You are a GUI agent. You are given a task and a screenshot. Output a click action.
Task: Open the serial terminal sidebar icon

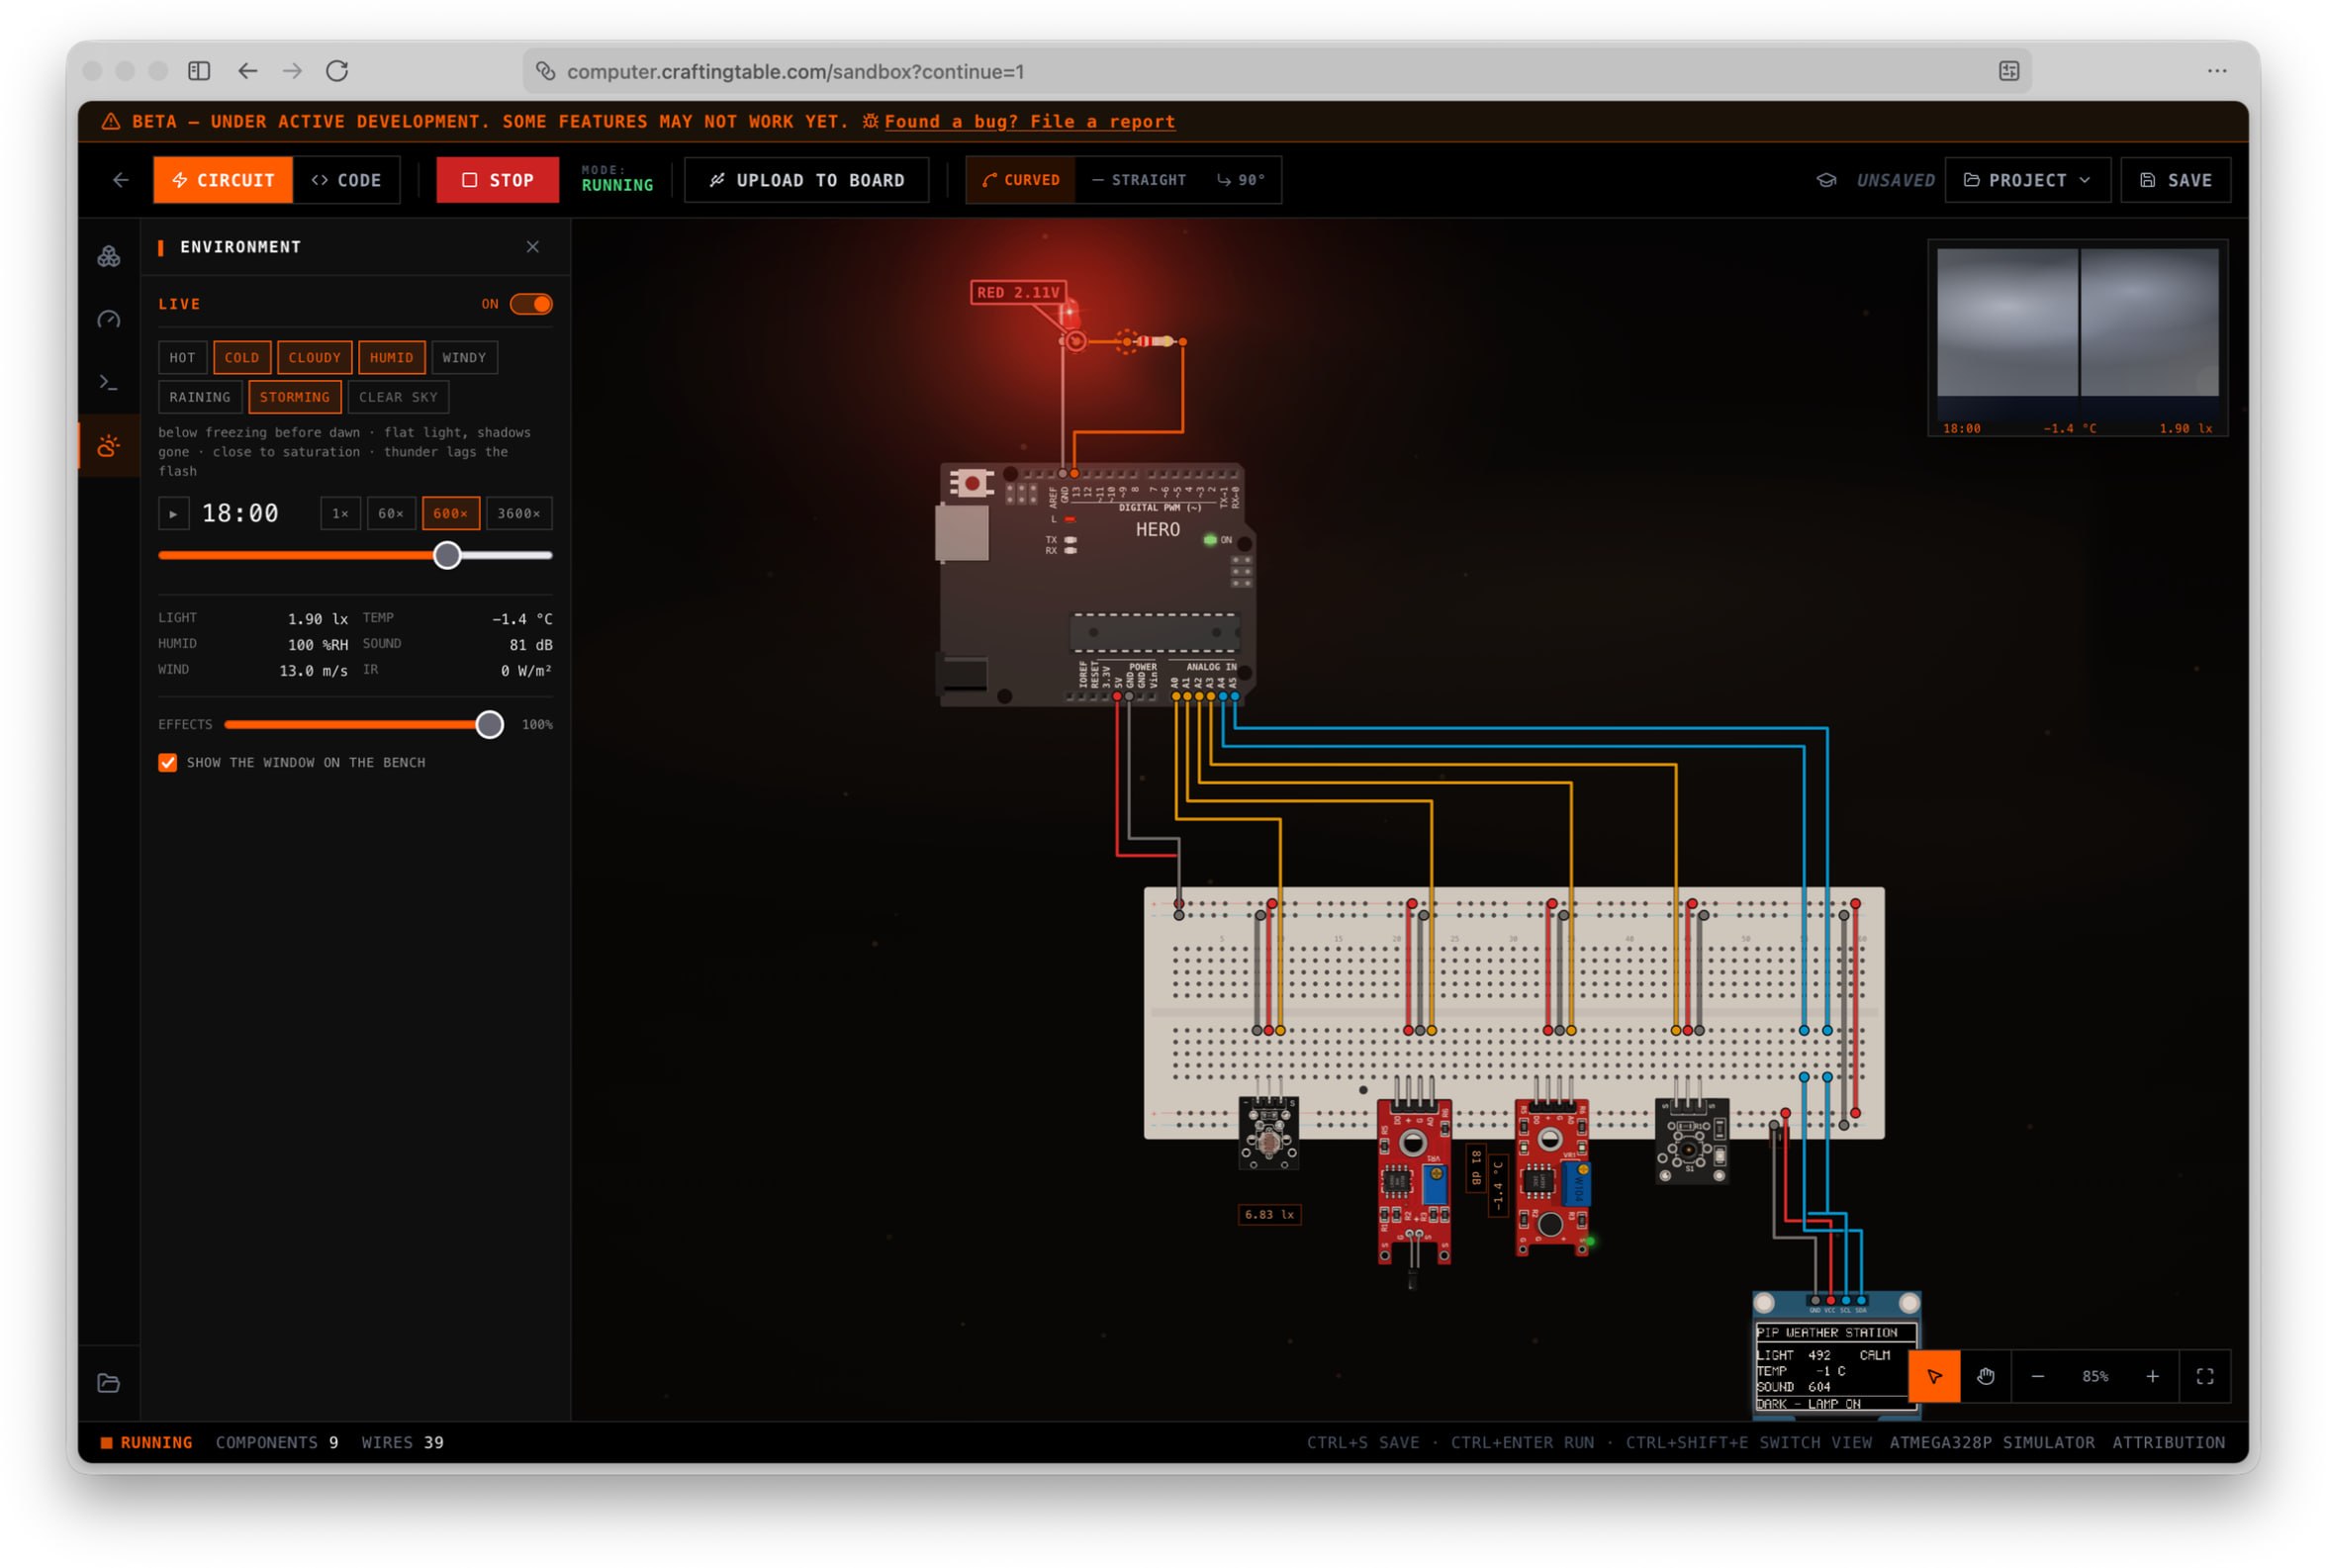(109, 382)
